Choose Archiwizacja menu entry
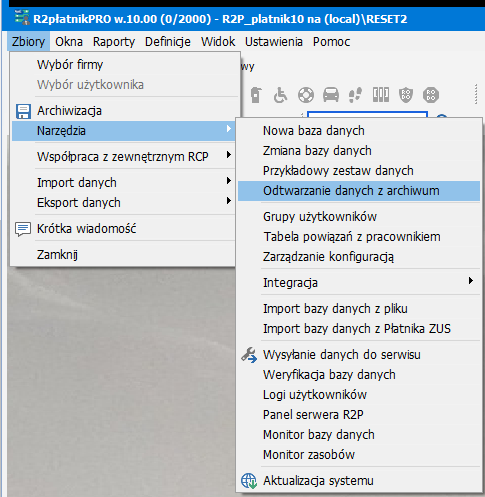Viewport: 485px width, 497px height. [125, 111]
